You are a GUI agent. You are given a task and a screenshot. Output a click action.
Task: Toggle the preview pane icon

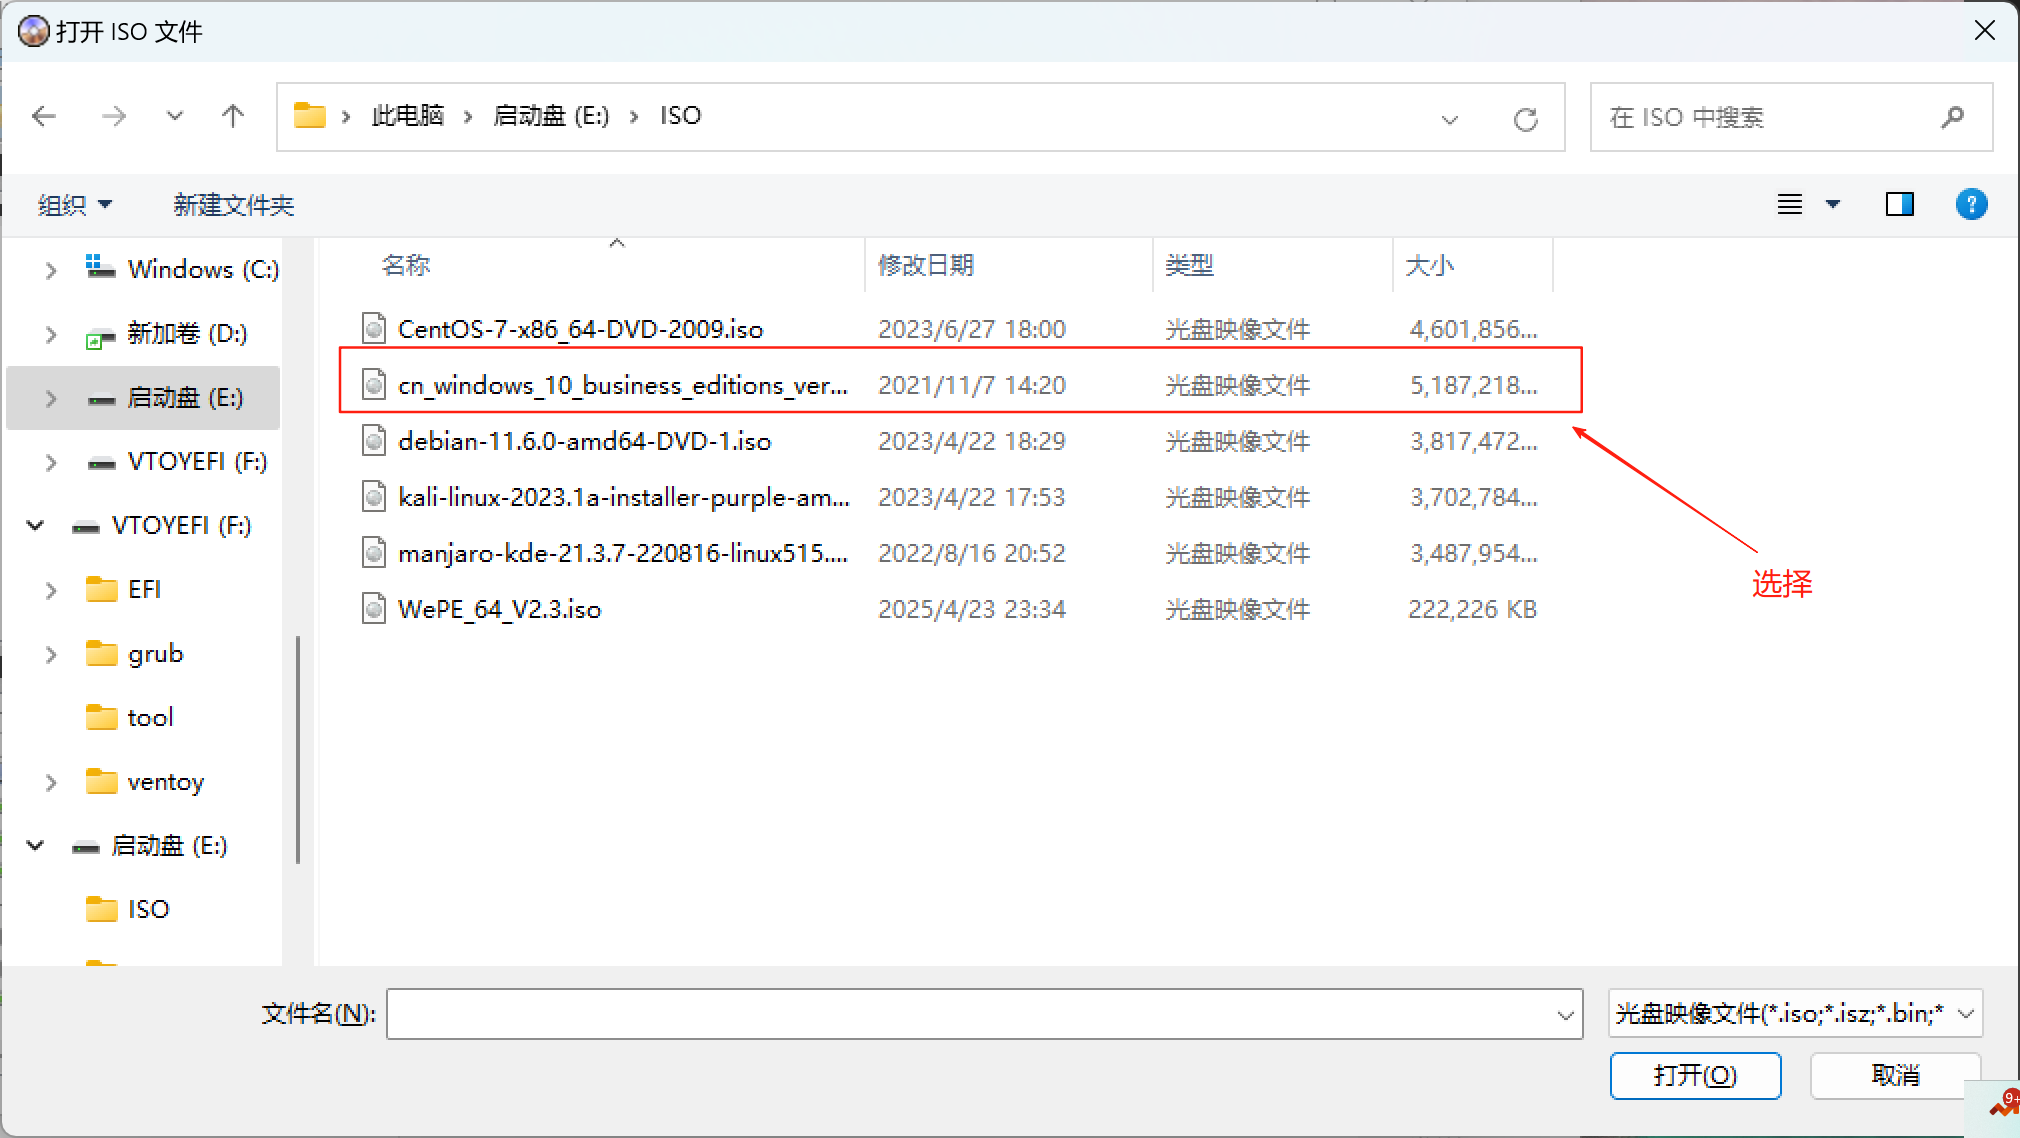(1899, 204)
